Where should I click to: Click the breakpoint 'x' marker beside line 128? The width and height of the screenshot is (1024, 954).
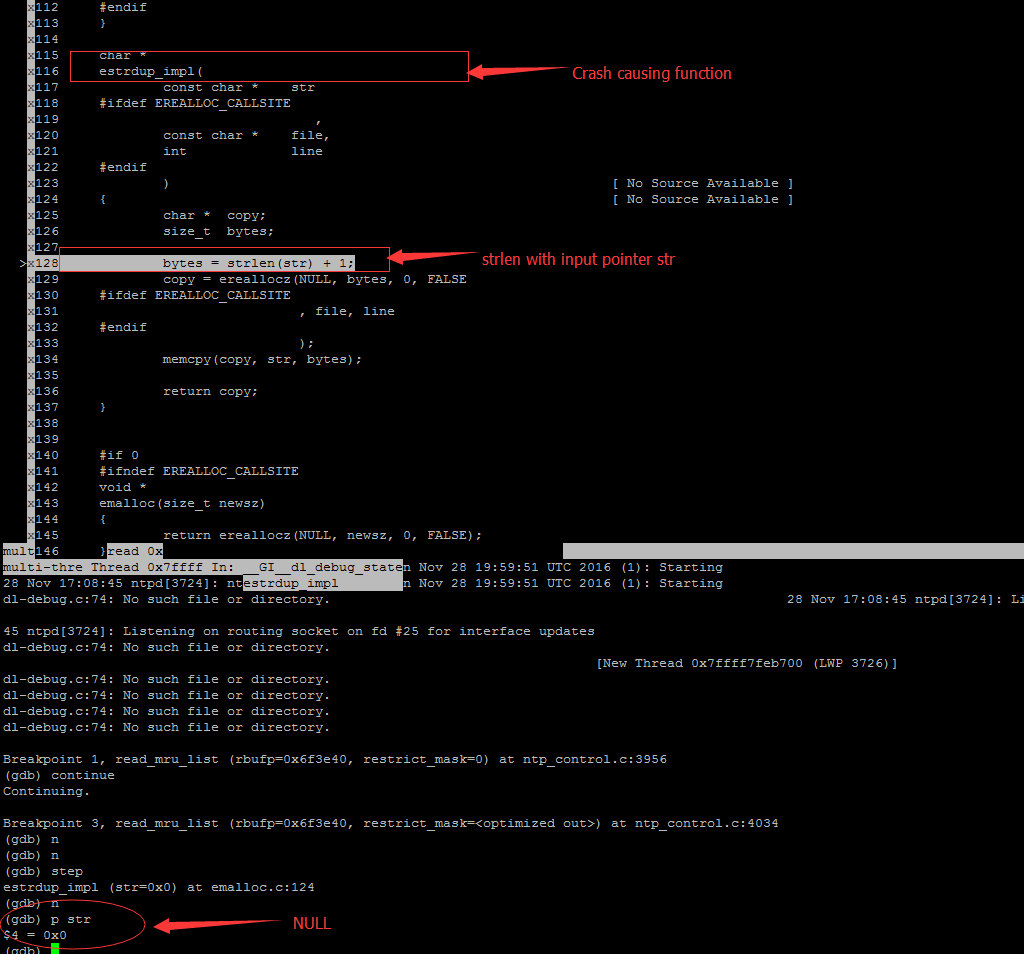[33, 263]
